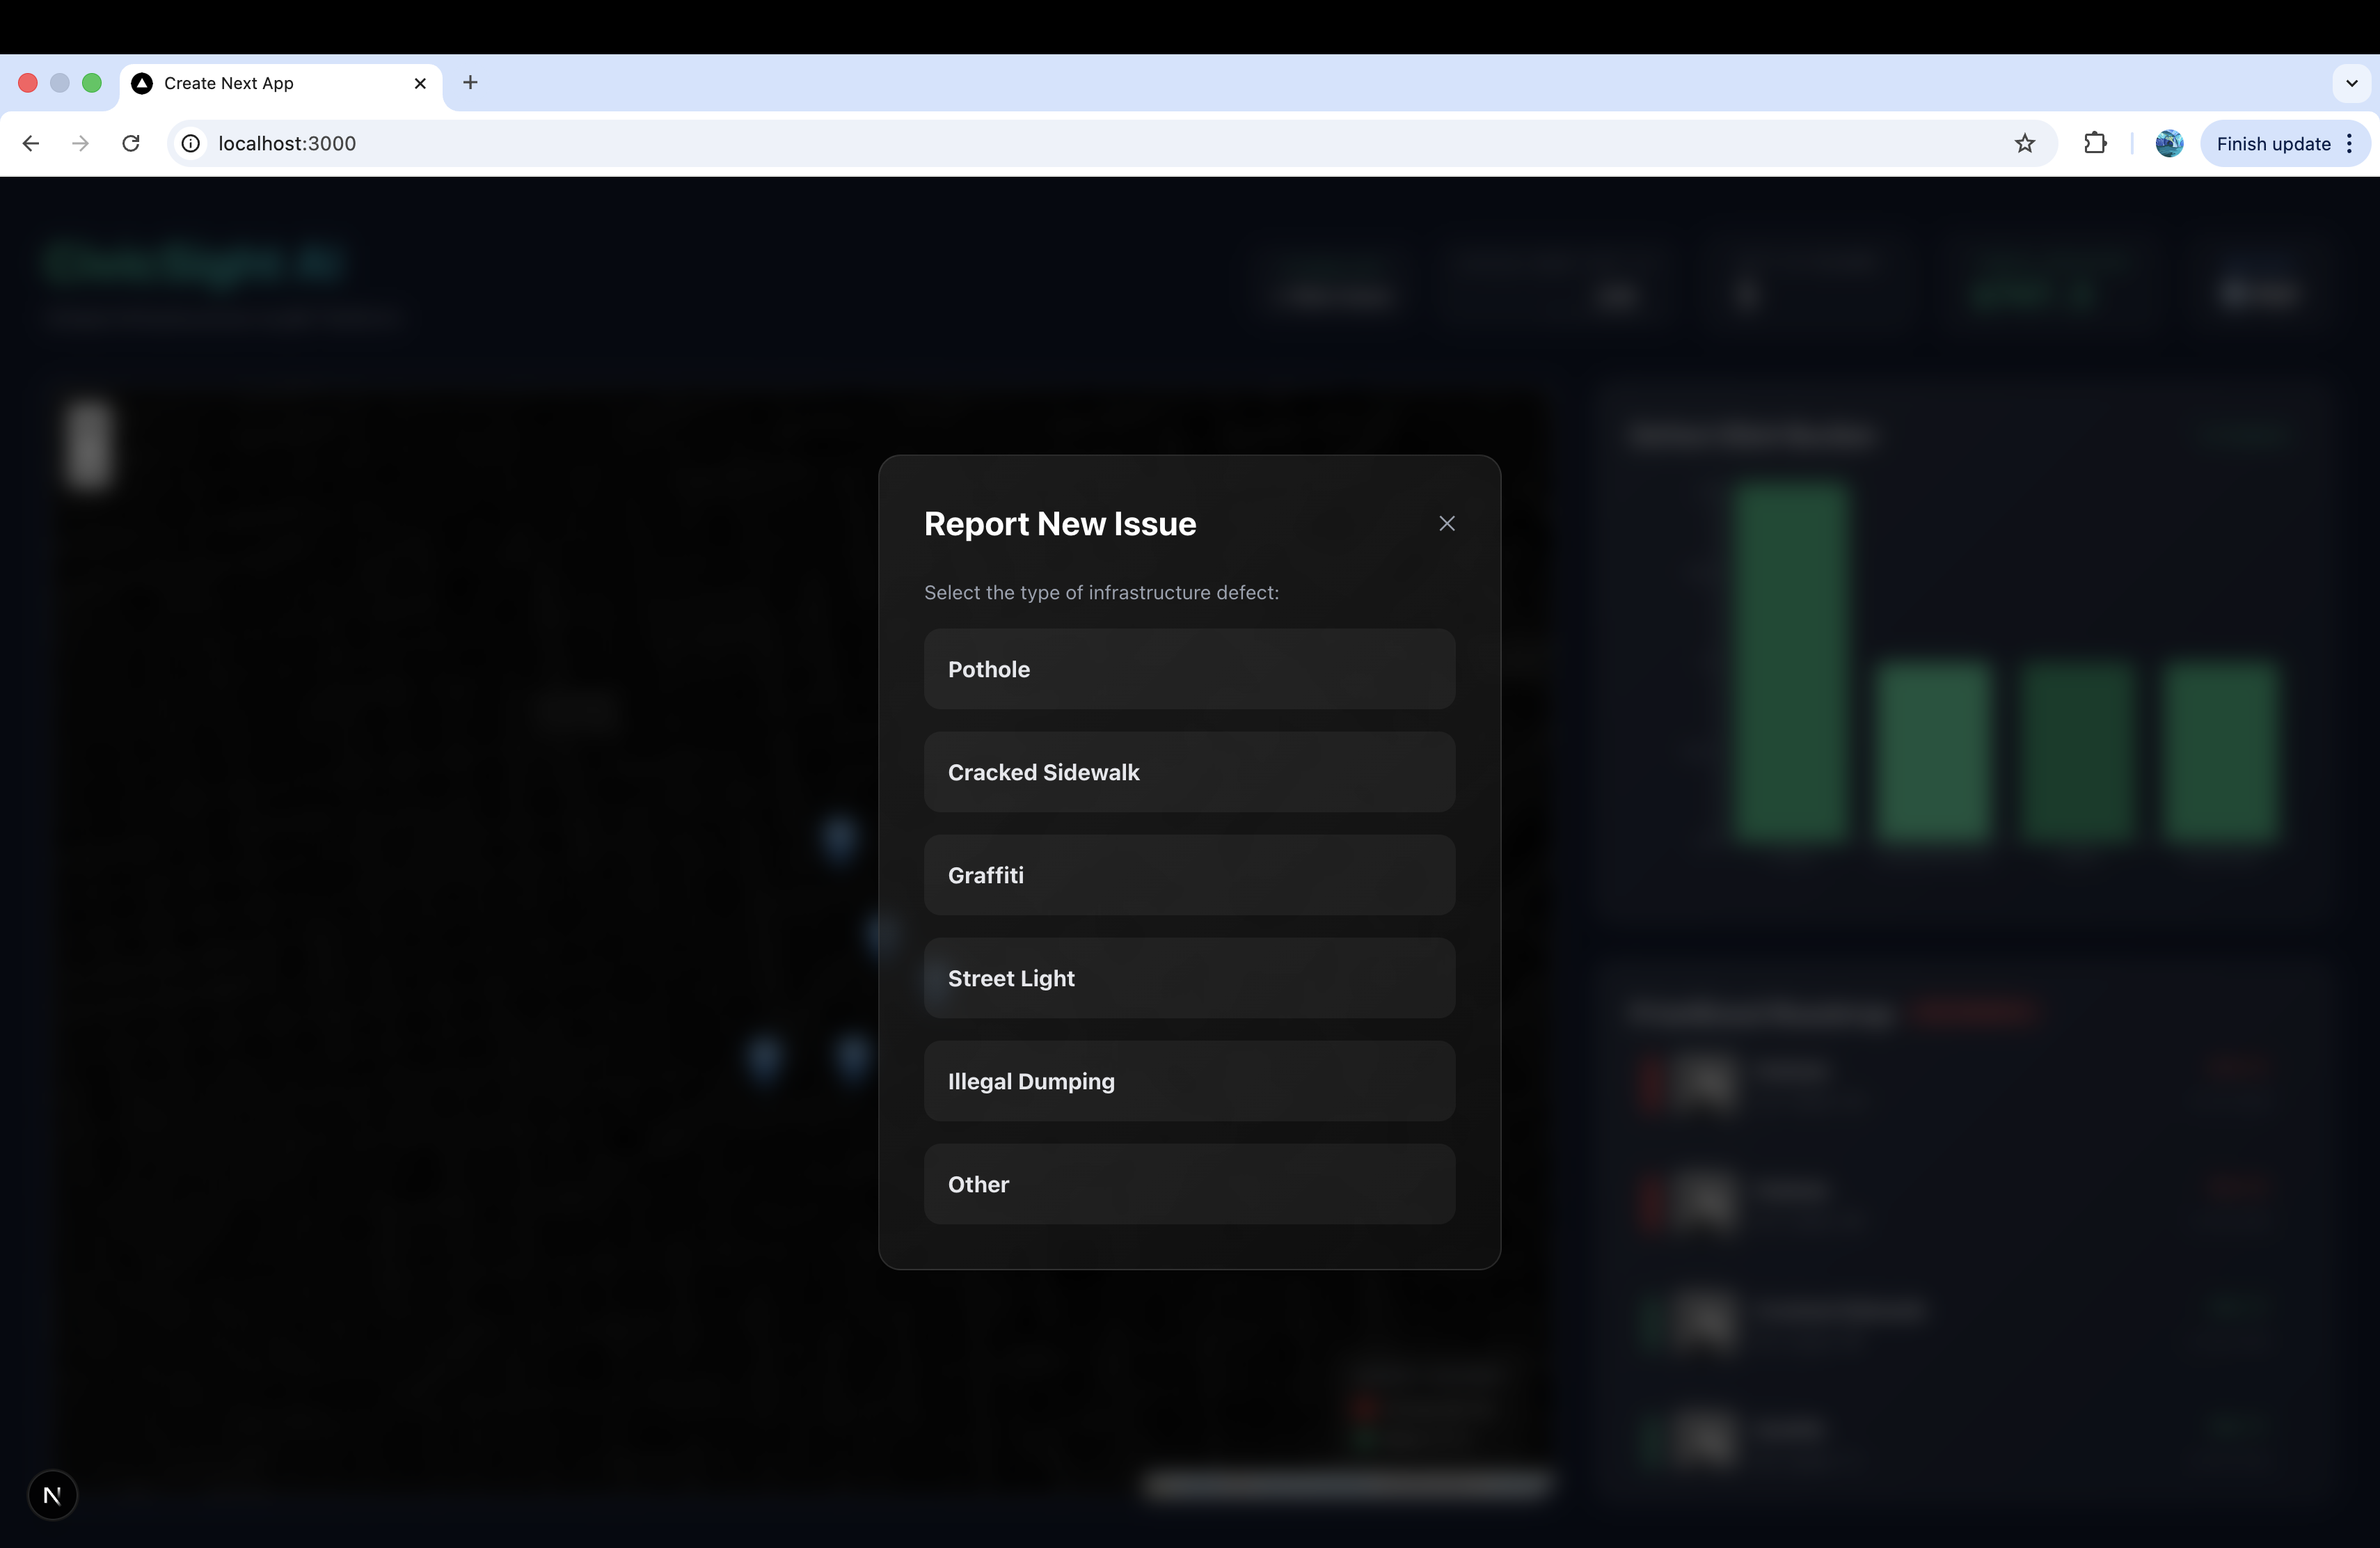Click the browser back arrow
Image resolution: width=2380 pixels, height=1548 pixels.
30,143
